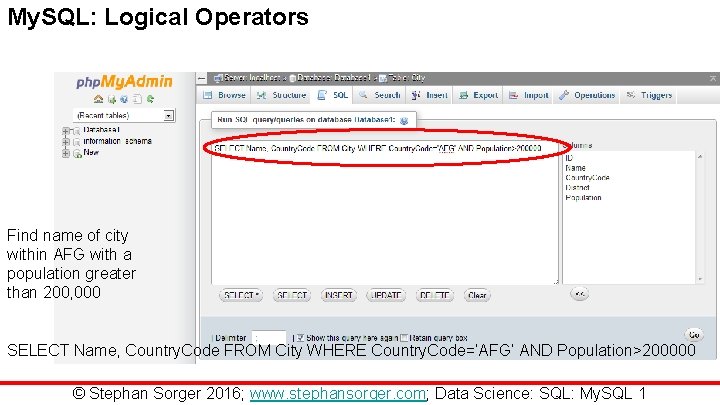
Task: Select ID in the Columns list
Action: coord(569,158)
